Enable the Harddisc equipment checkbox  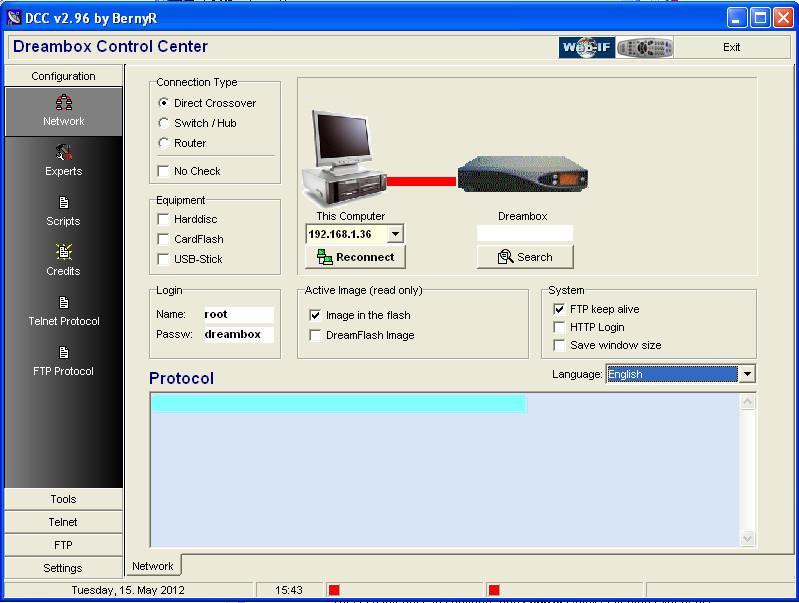[x=164, y=219]
